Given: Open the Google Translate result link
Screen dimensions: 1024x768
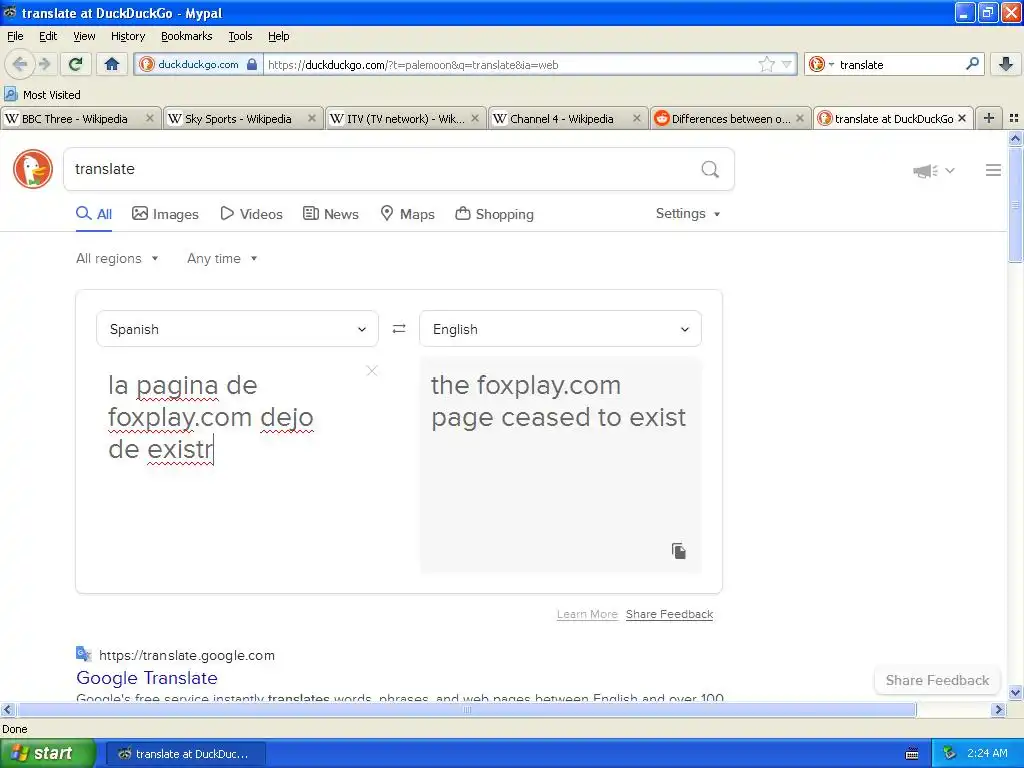Looking at the screenshot, I should tap(147, 678).
